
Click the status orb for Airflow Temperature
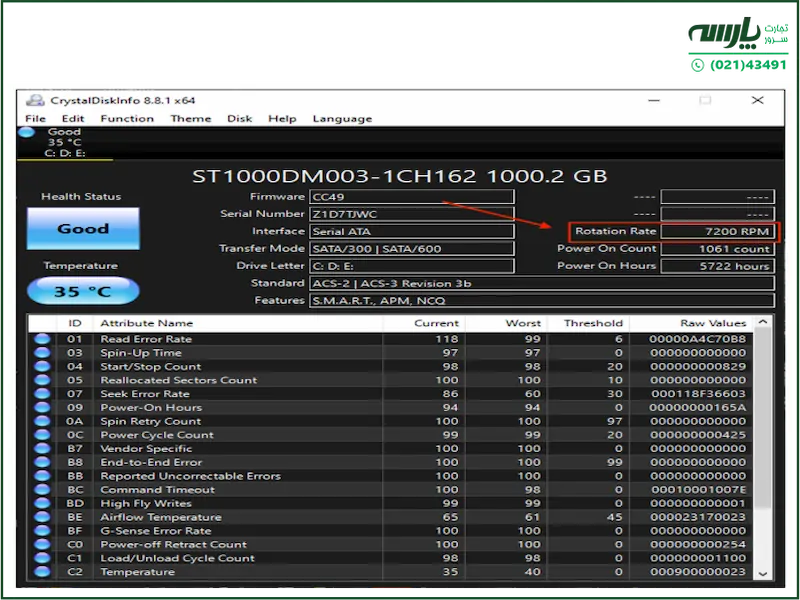click(42, 517)
